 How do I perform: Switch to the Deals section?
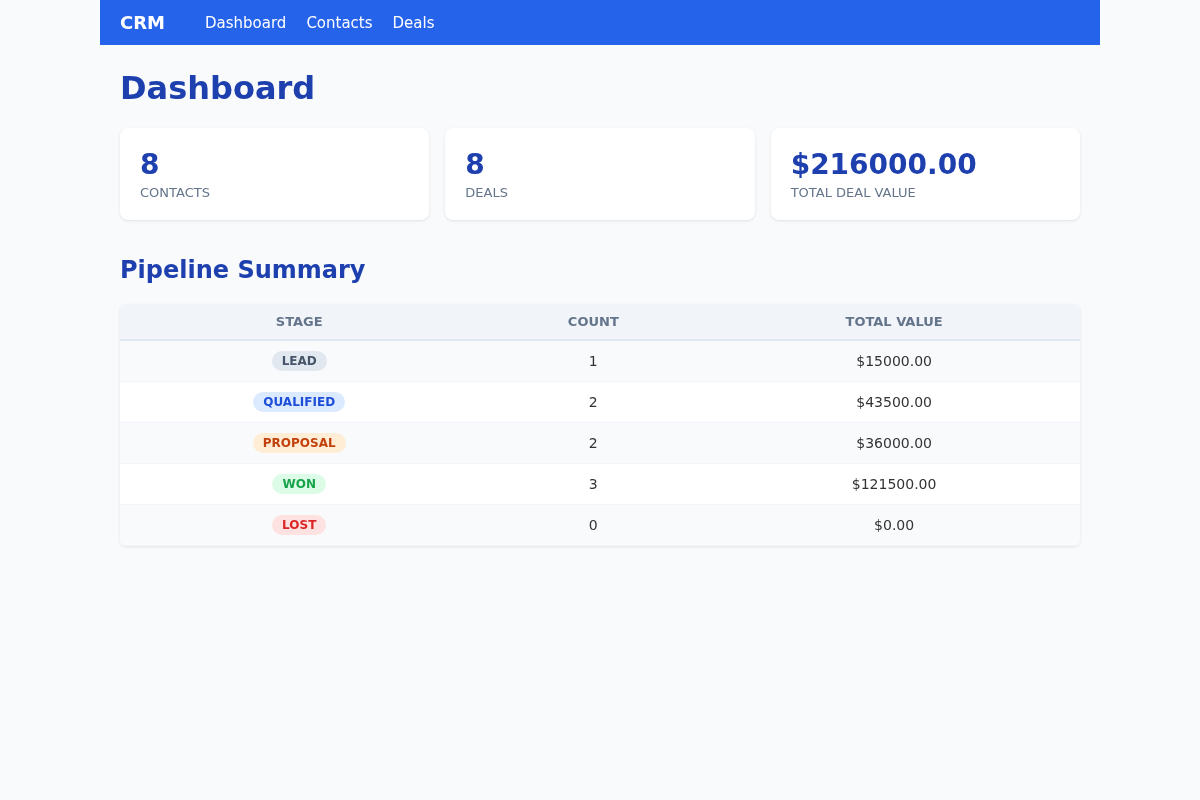coord(413,22)
